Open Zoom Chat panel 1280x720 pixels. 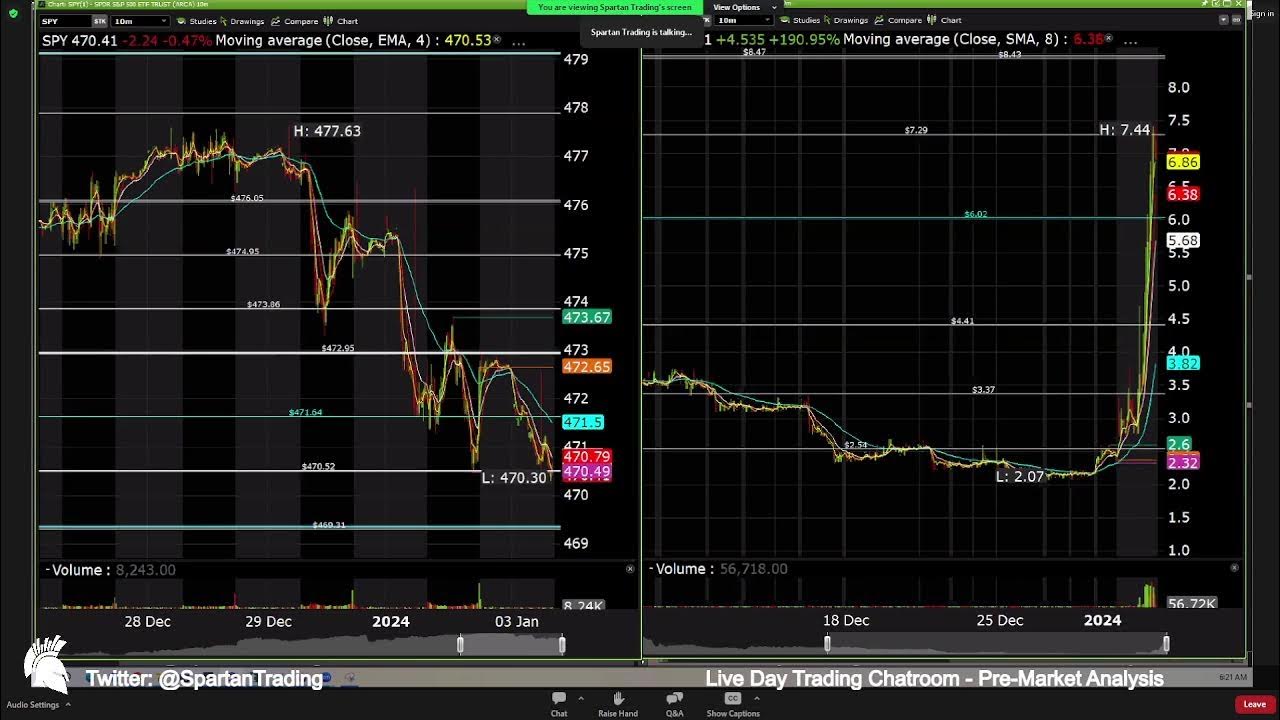point(559,704)
